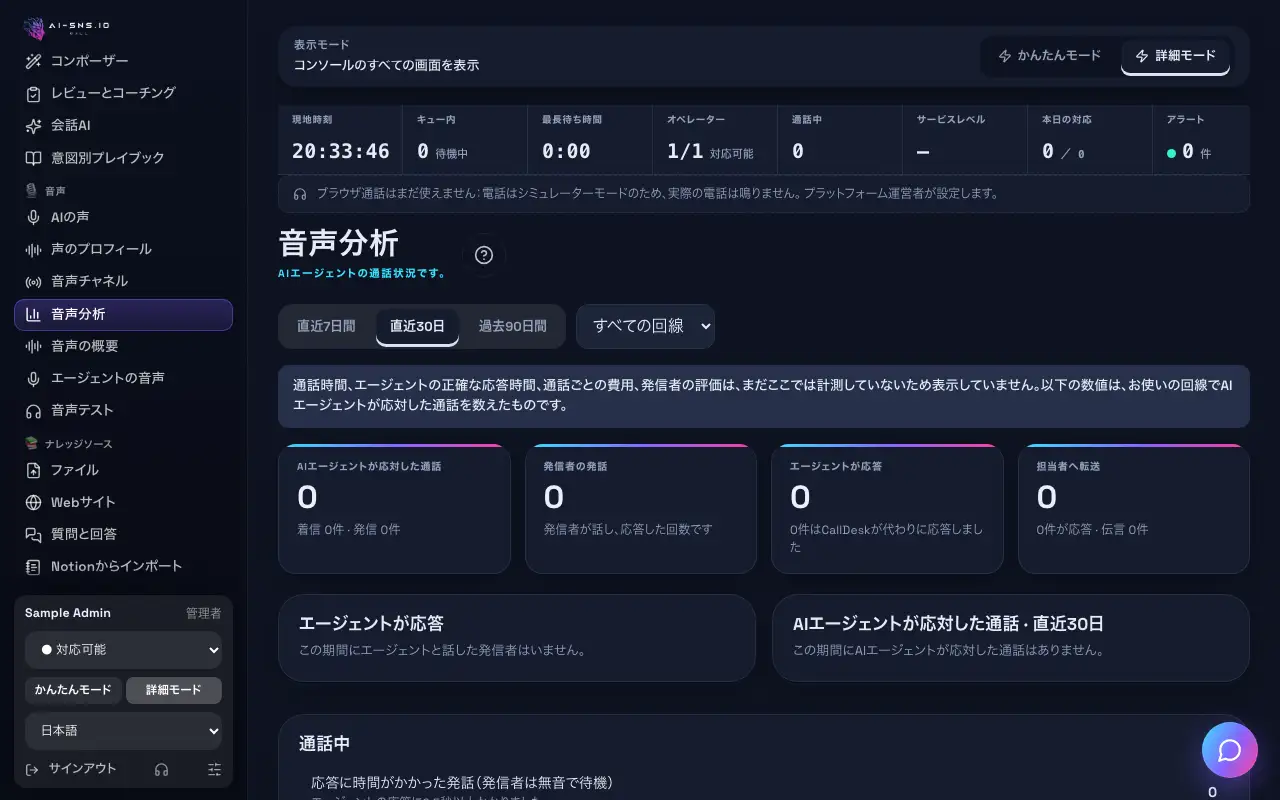The image size is (1280, 800).
Task: Switch to かんたんモード in top bar
Action: 1049,56
